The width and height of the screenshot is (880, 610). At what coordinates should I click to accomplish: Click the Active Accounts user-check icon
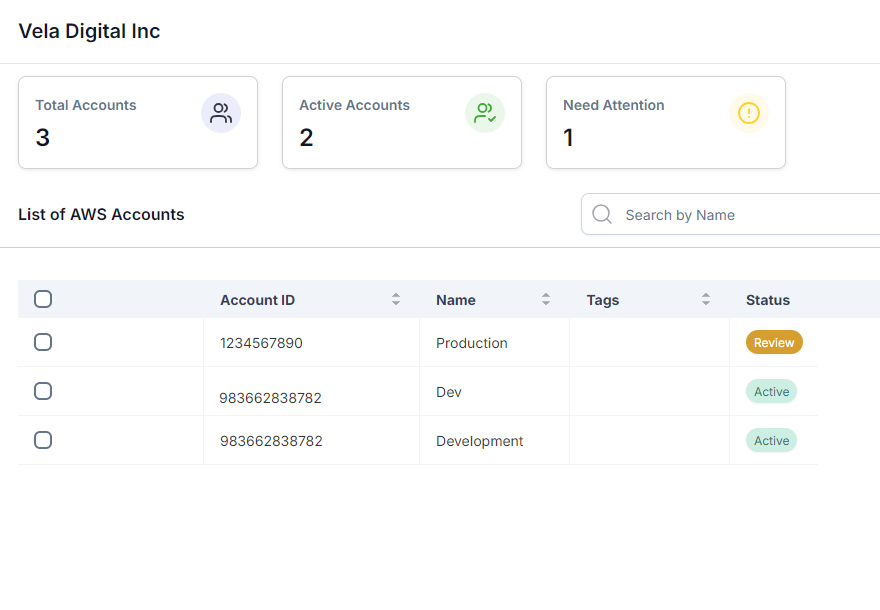point(485,113)
